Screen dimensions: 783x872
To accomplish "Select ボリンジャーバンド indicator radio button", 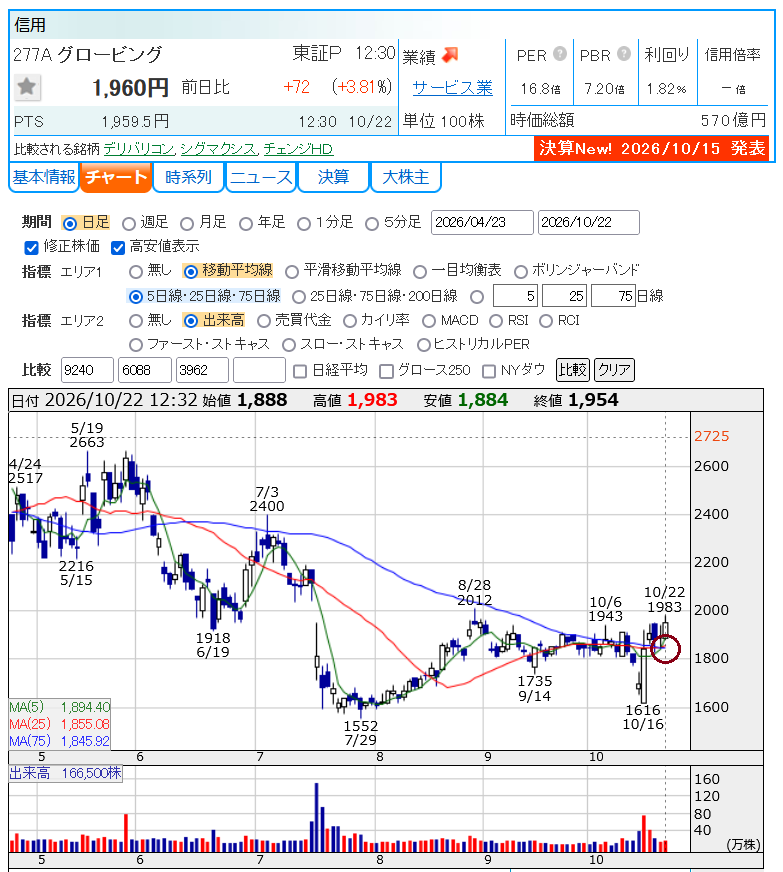I will (521, 271).
